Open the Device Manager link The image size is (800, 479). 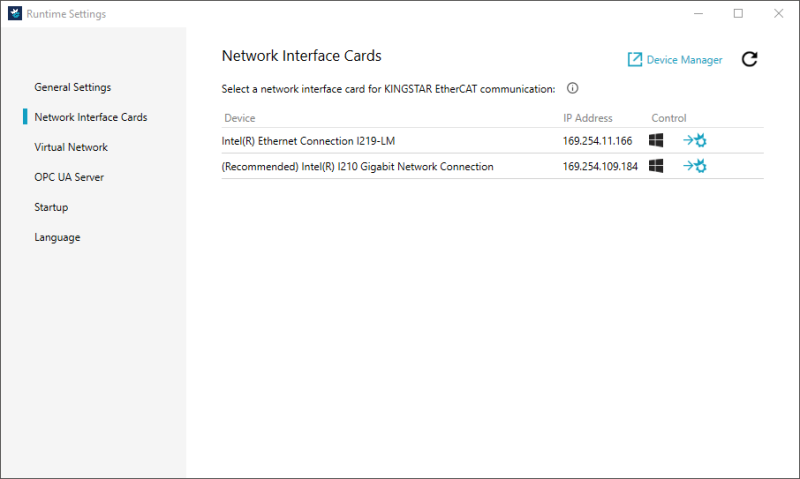tap(675, 60)
